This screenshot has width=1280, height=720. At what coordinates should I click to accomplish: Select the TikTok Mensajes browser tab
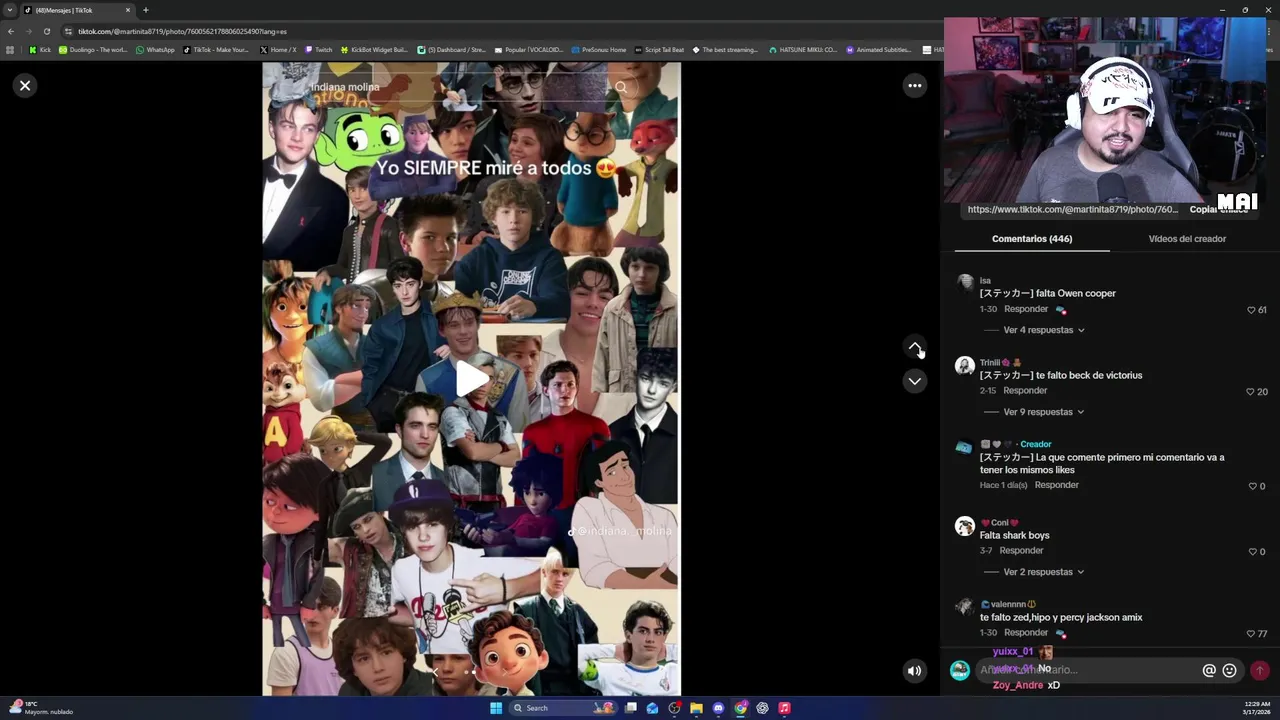pyautogui.click(x=75, y=10)
